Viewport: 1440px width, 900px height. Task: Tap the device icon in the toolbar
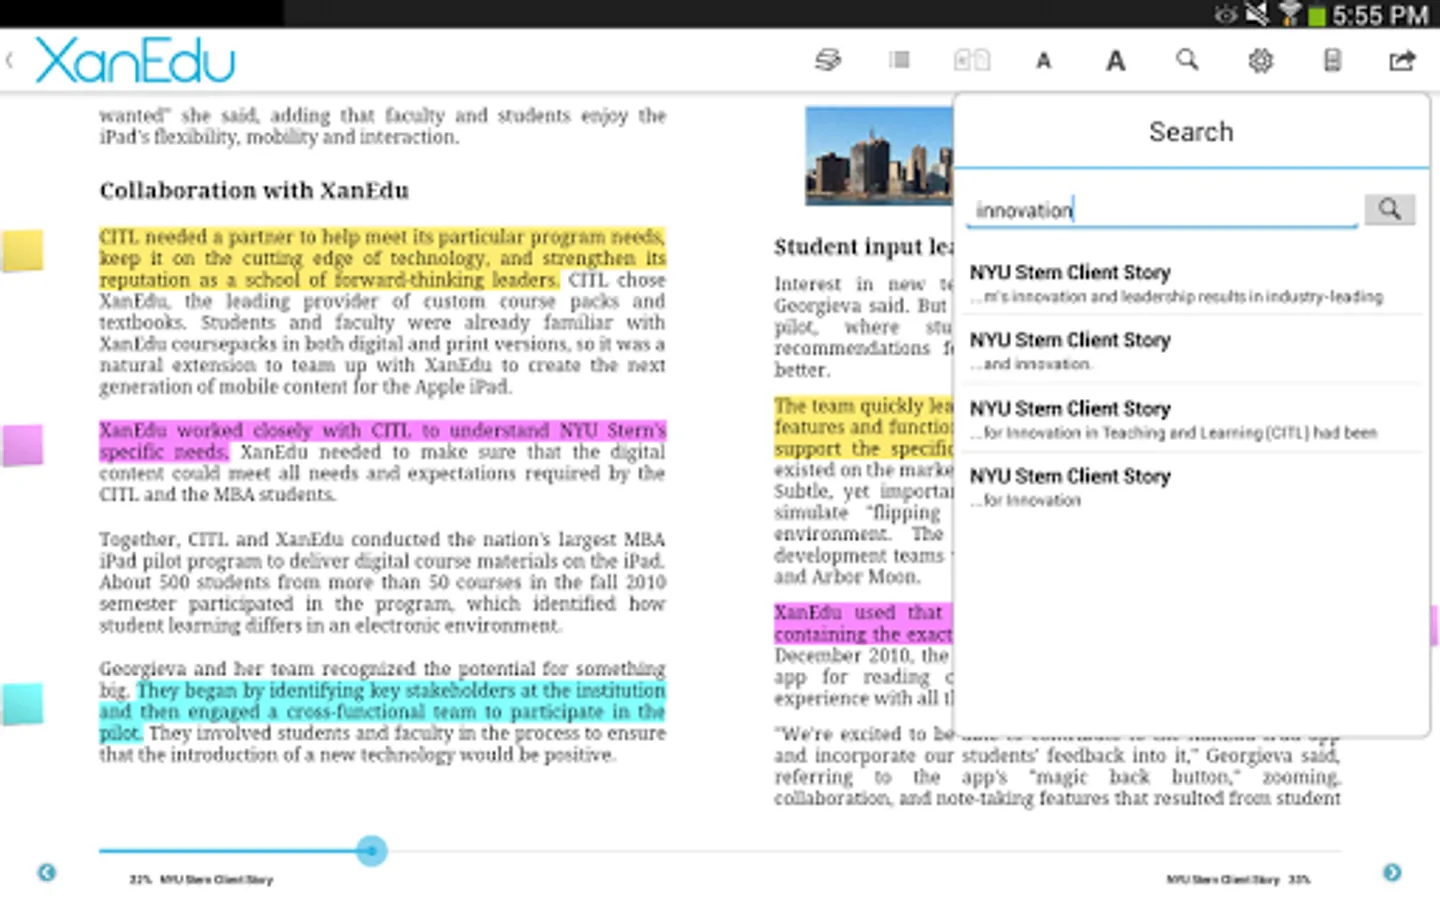pyautogui.click(x=1332, y=61)
